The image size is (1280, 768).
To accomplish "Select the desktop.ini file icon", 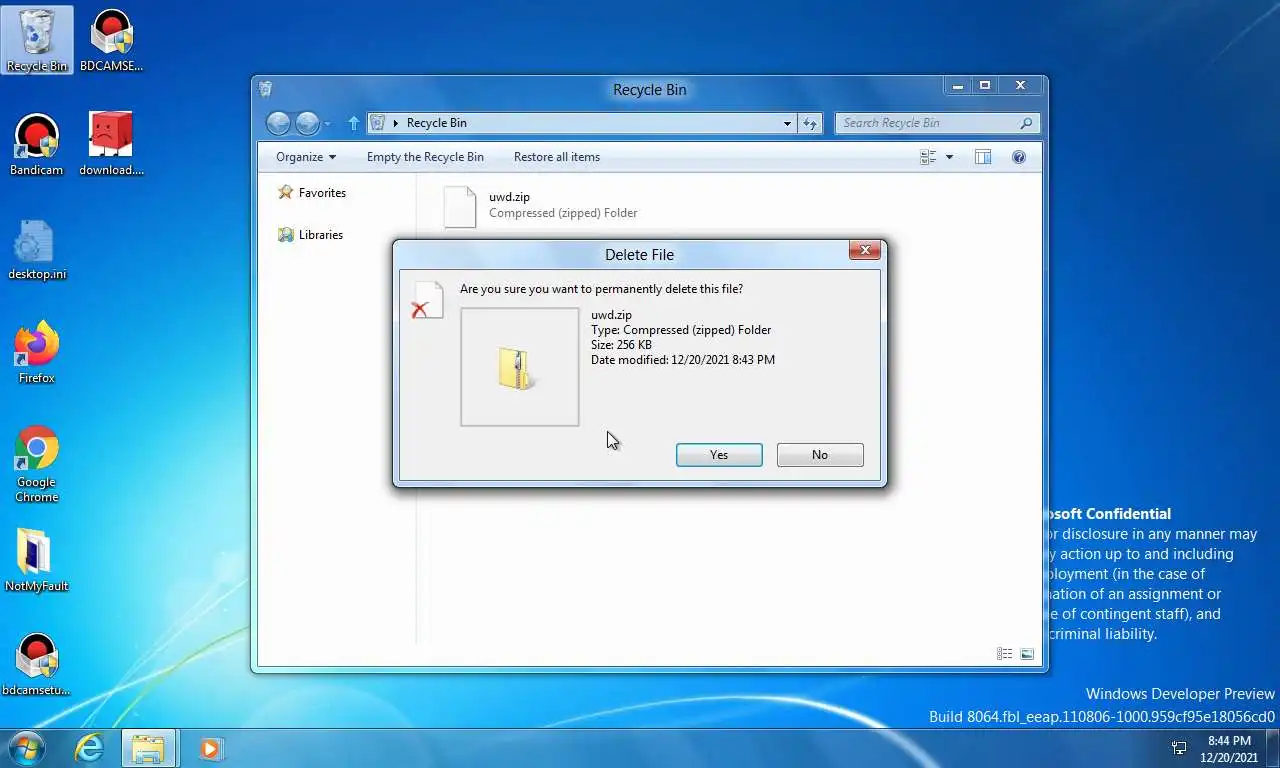I will [x=37, y=250].
